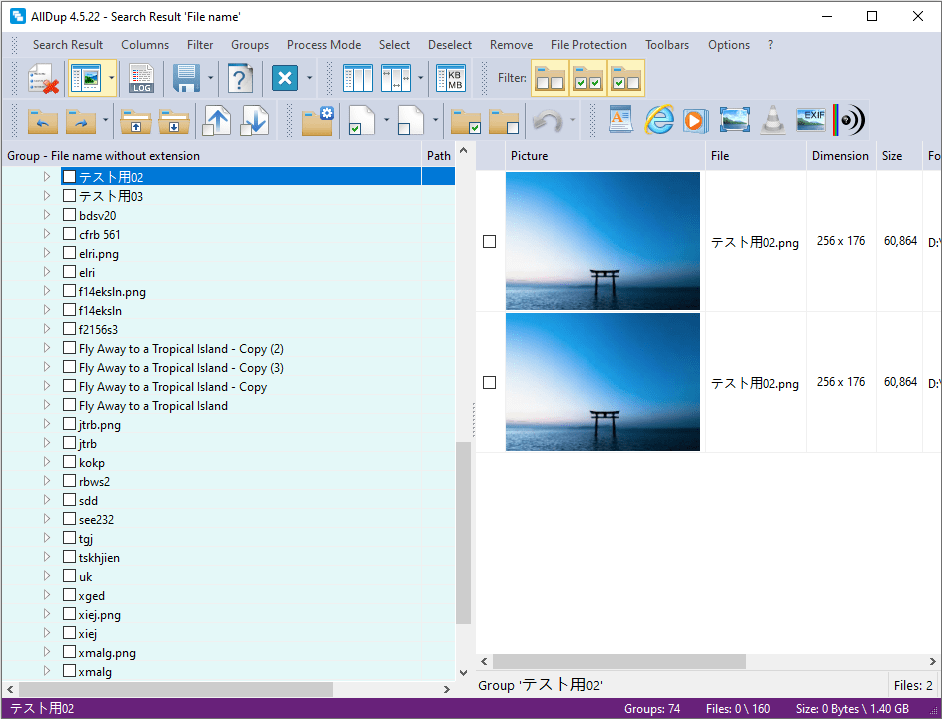Viewport: 942px width, 719px height.
Task: Open help via question mark icon
Action: point(240,78)
